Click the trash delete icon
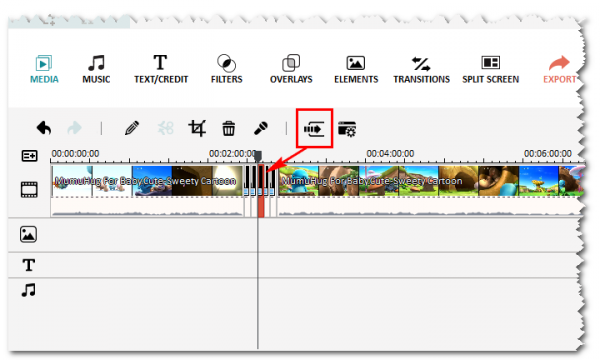The width and height of the screenshot is (600, 360). pyautogui.click(x=229, y=128)
